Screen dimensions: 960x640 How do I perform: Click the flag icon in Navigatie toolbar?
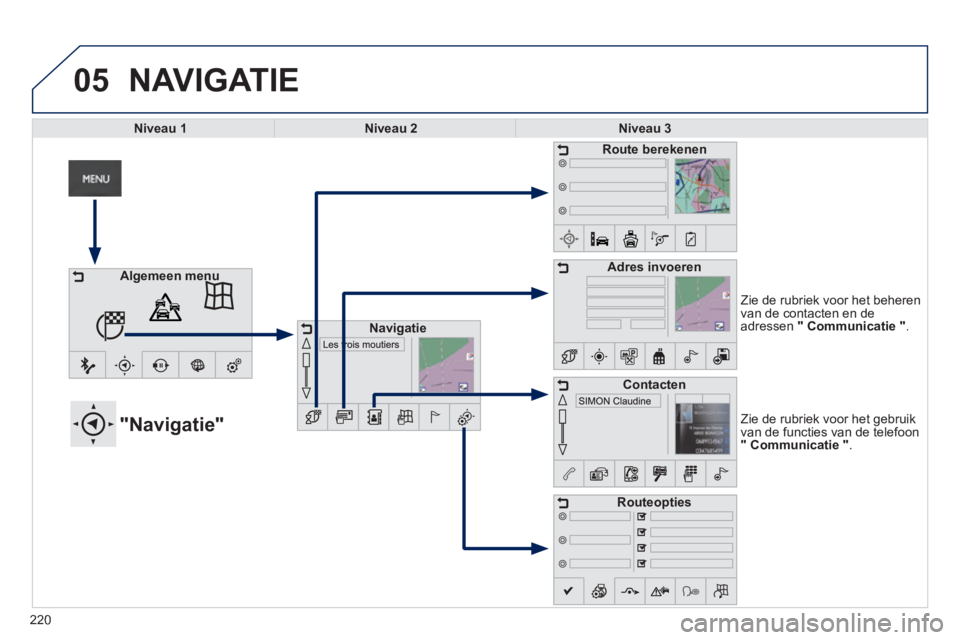(435, 417)
